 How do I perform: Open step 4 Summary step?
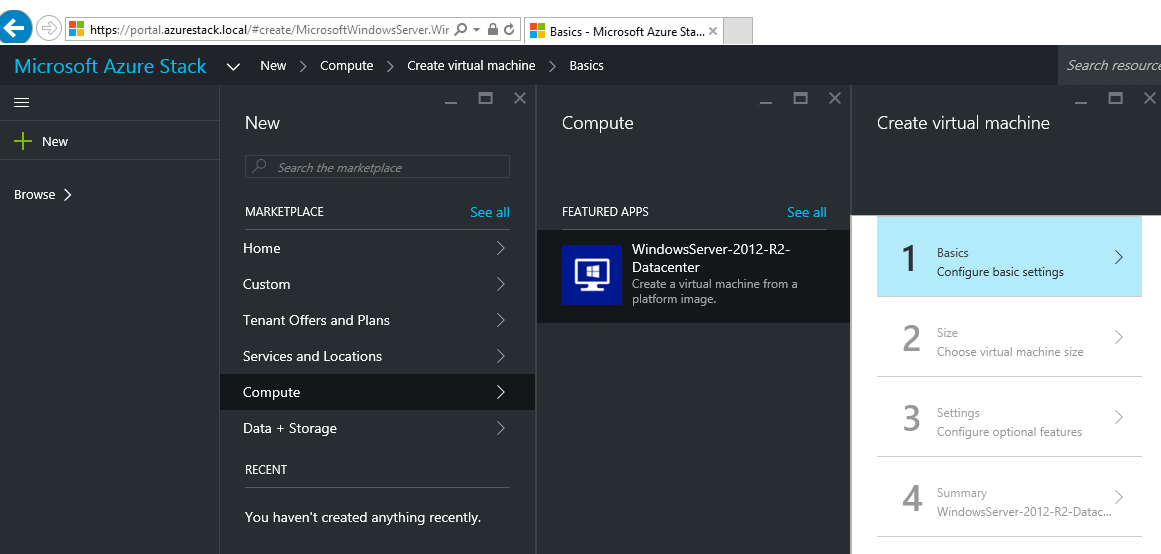tap(1009, 497)
